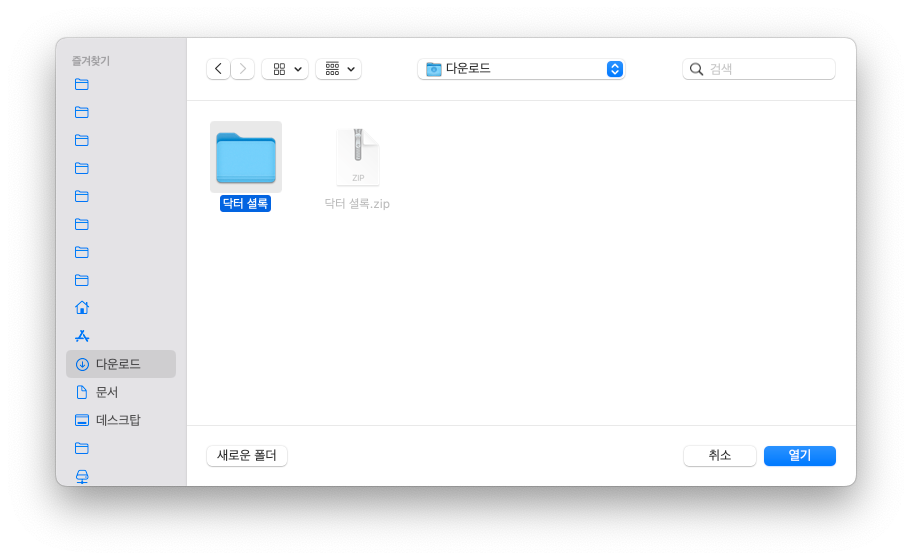The height and width of the screenshot is (560, 912).
Task: Click the magnifying glass search icon
Action: click(696, 69)
